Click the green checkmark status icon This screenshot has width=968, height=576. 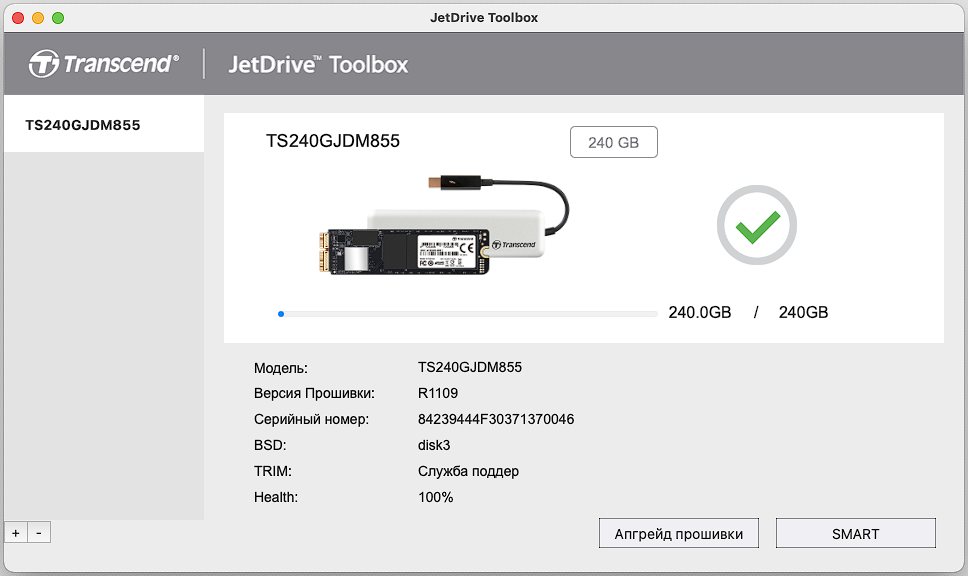coord(757,225)
